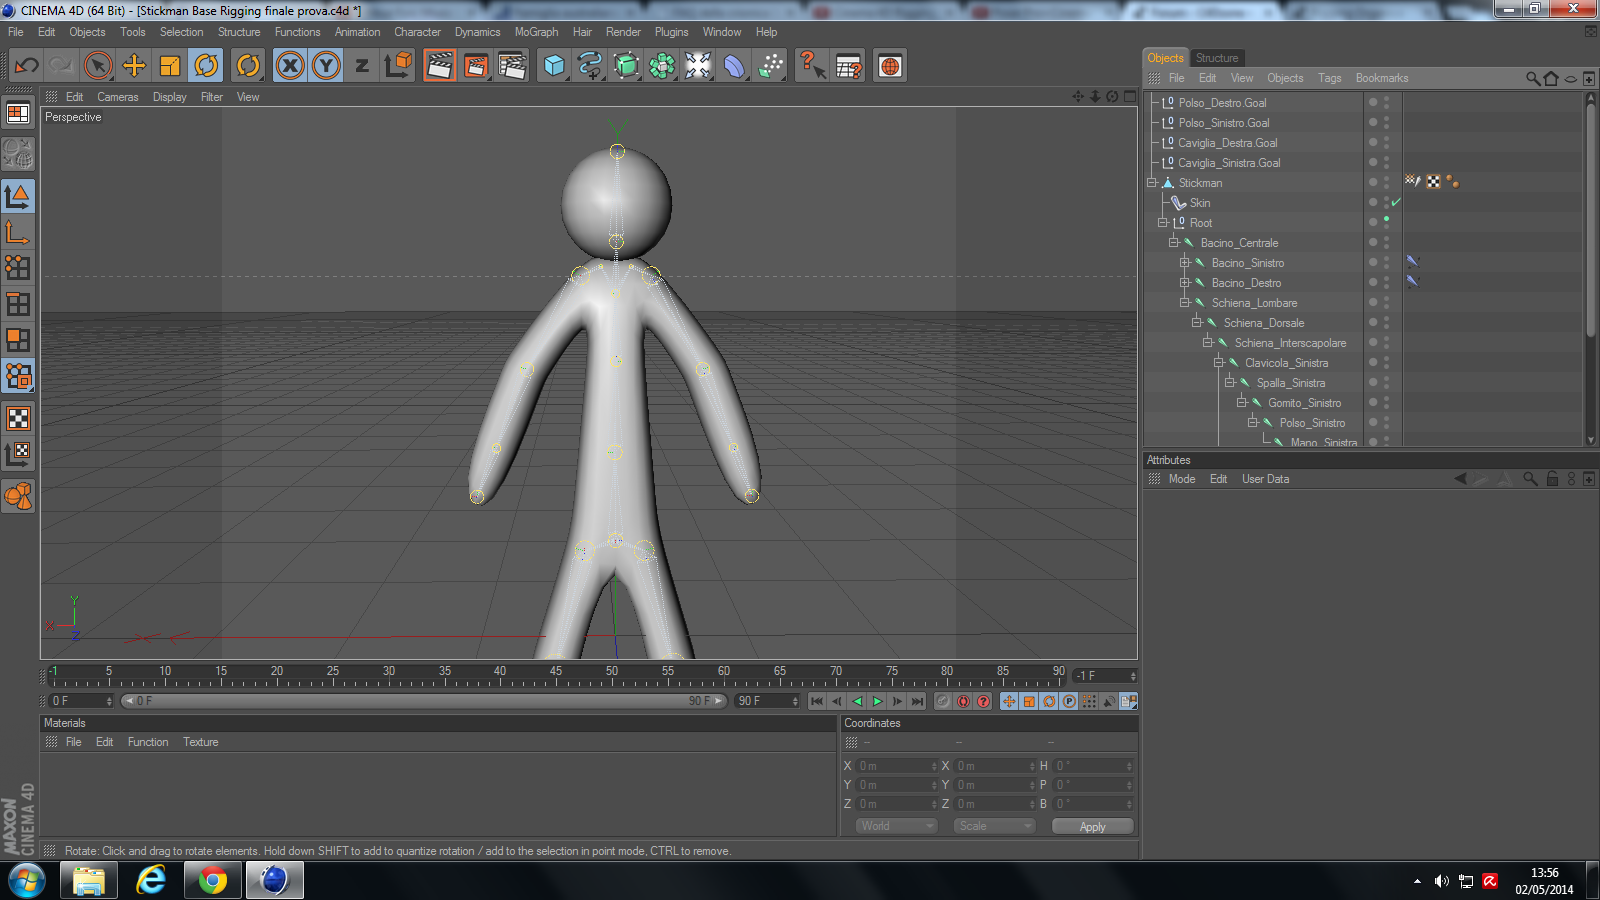Click the autokeying record button
The height and width of the screenshot is (900, 1600).
[963, 701]
